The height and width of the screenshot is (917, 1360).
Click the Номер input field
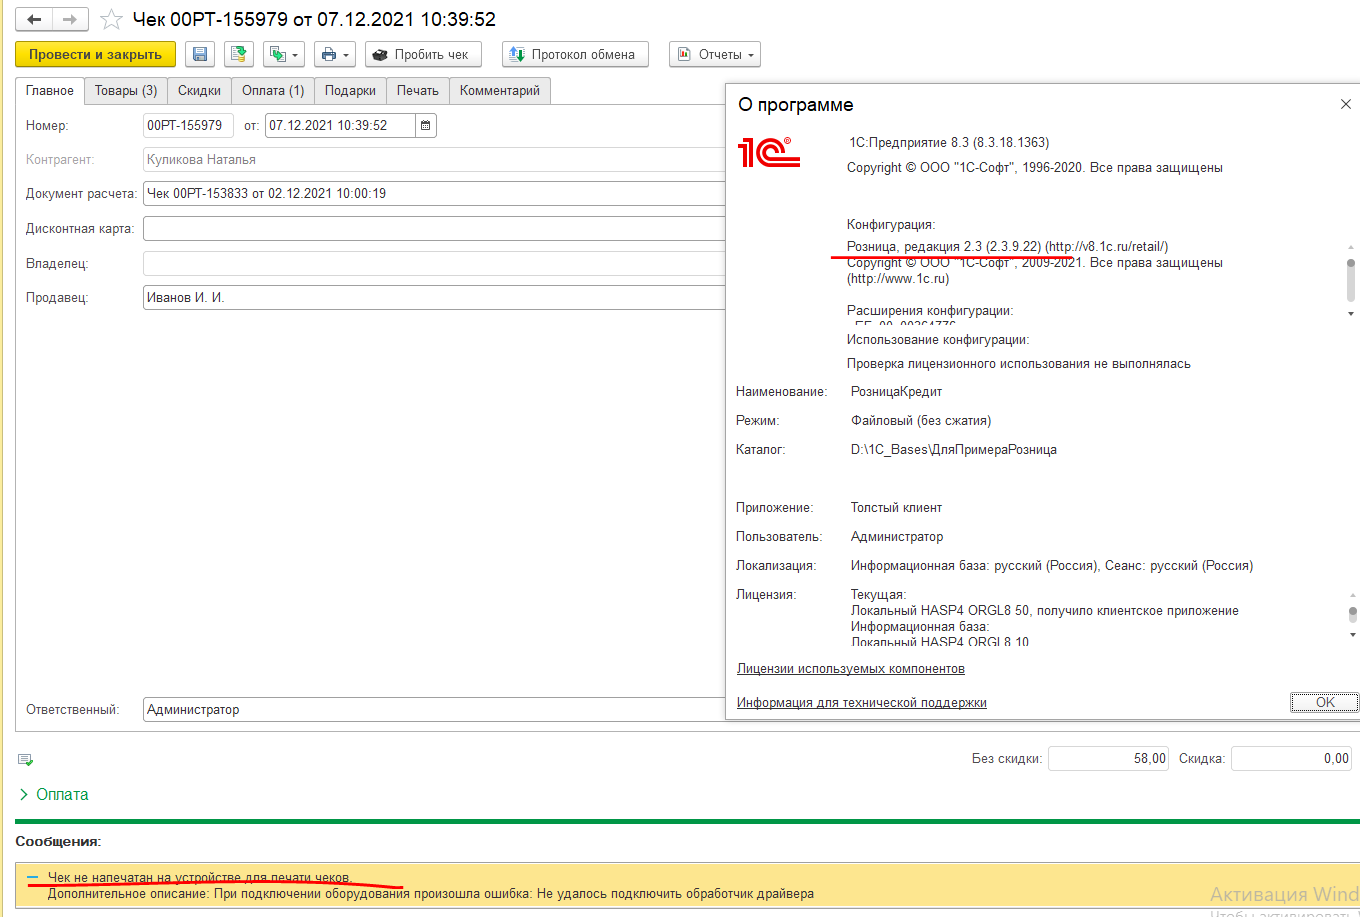[x=188, y=125]
